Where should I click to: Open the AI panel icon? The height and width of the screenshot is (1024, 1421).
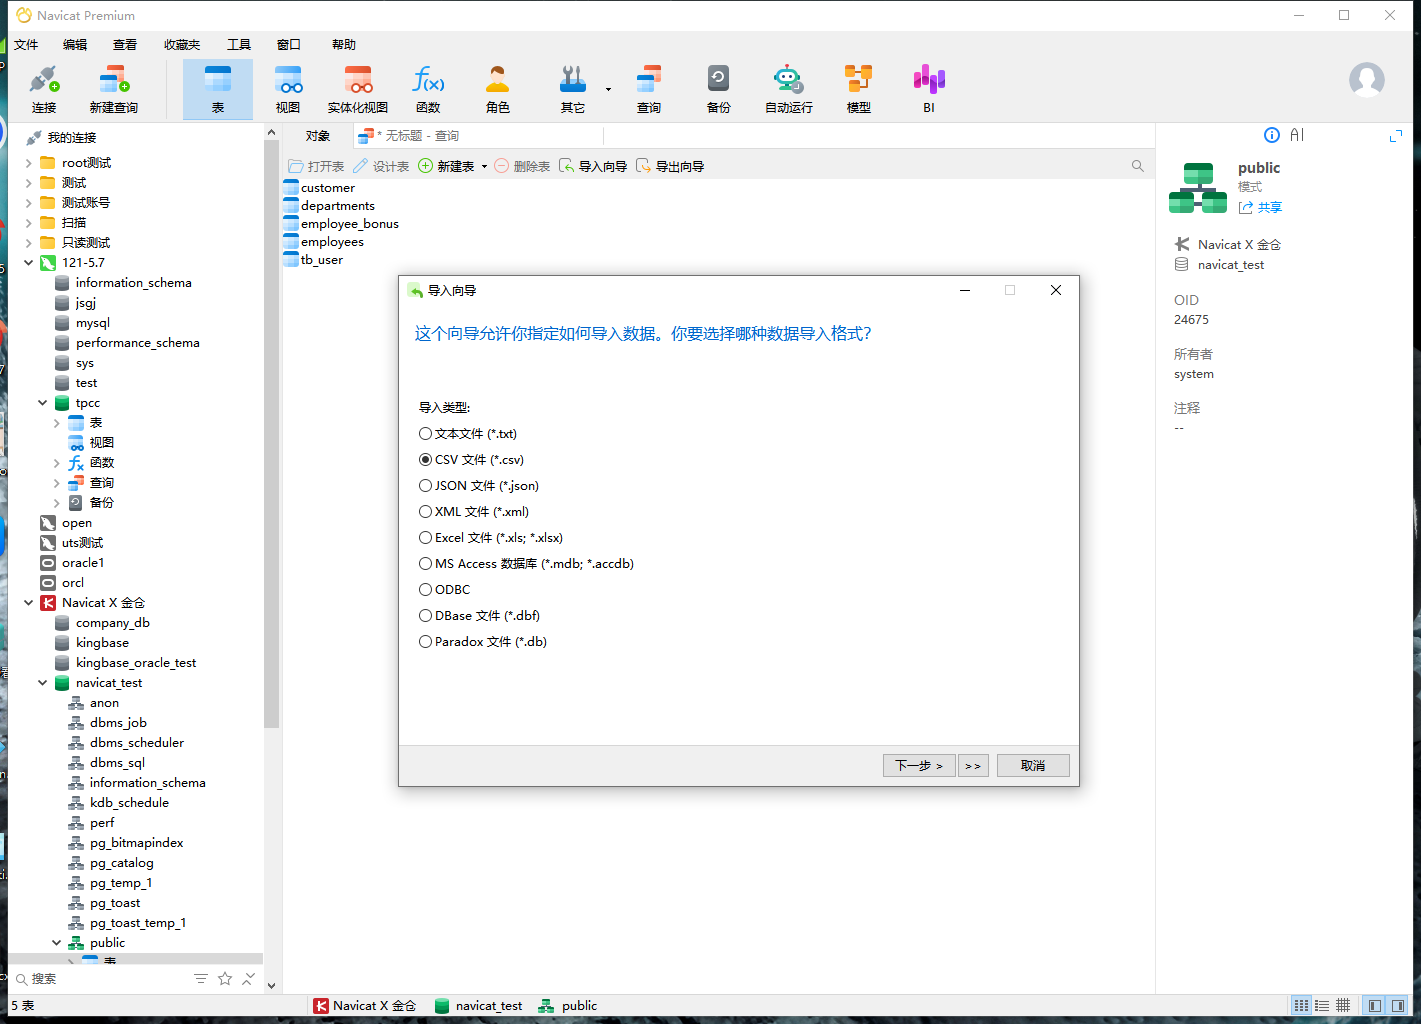tap(1297, 135)
